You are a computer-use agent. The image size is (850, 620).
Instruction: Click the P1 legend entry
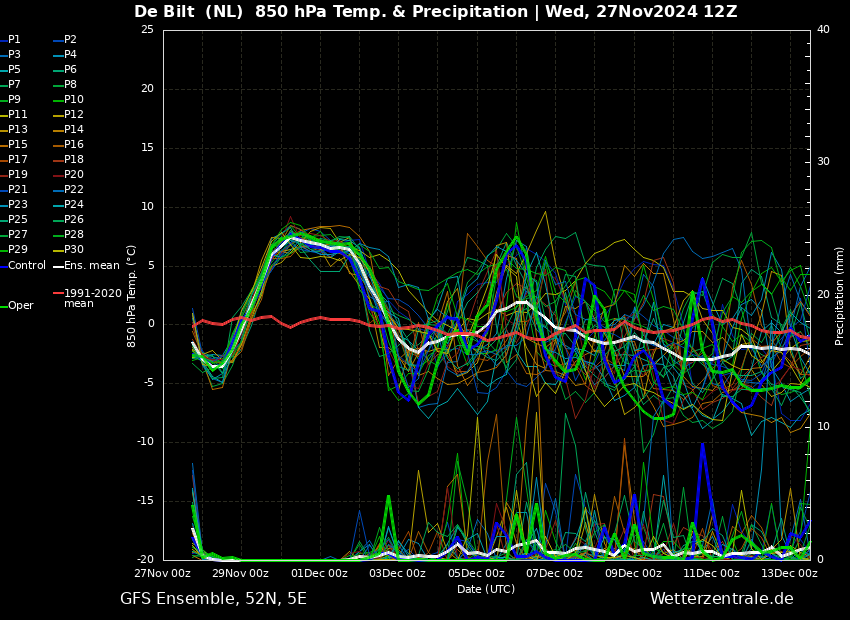point(10,40)
